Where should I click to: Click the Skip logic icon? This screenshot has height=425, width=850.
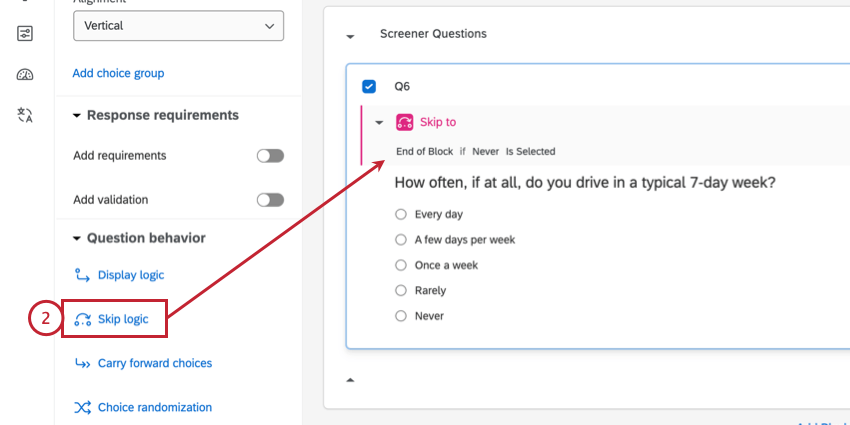82,319
